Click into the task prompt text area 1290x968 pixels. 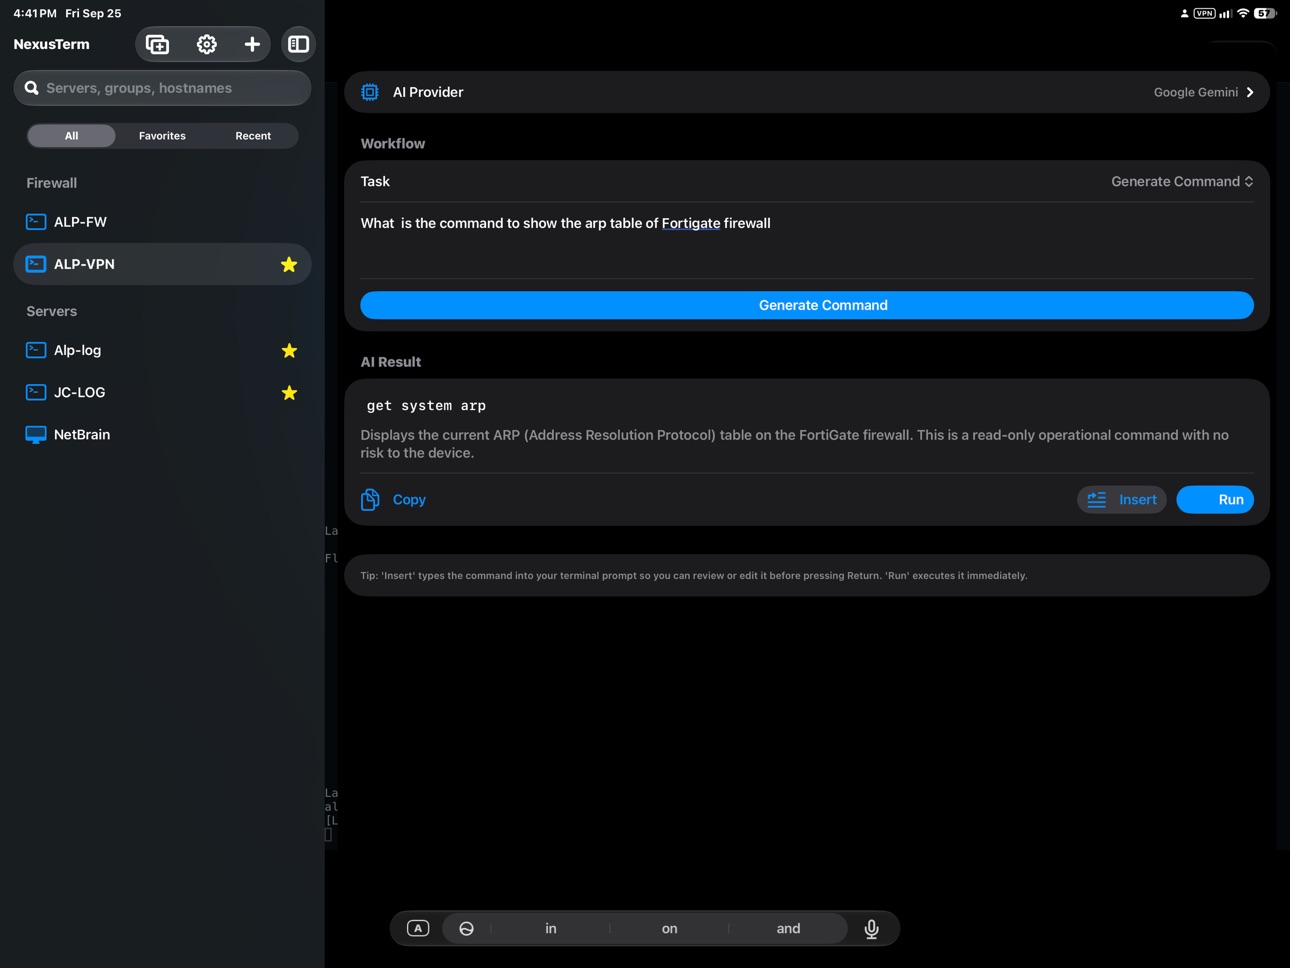[x=807, y=240]
